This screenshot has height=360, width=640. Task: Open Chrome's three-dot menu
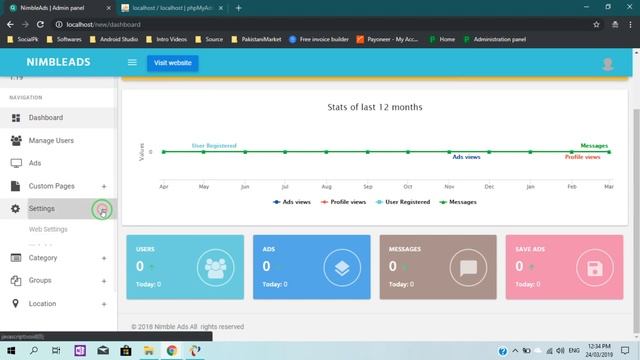[x=630, y=24]
